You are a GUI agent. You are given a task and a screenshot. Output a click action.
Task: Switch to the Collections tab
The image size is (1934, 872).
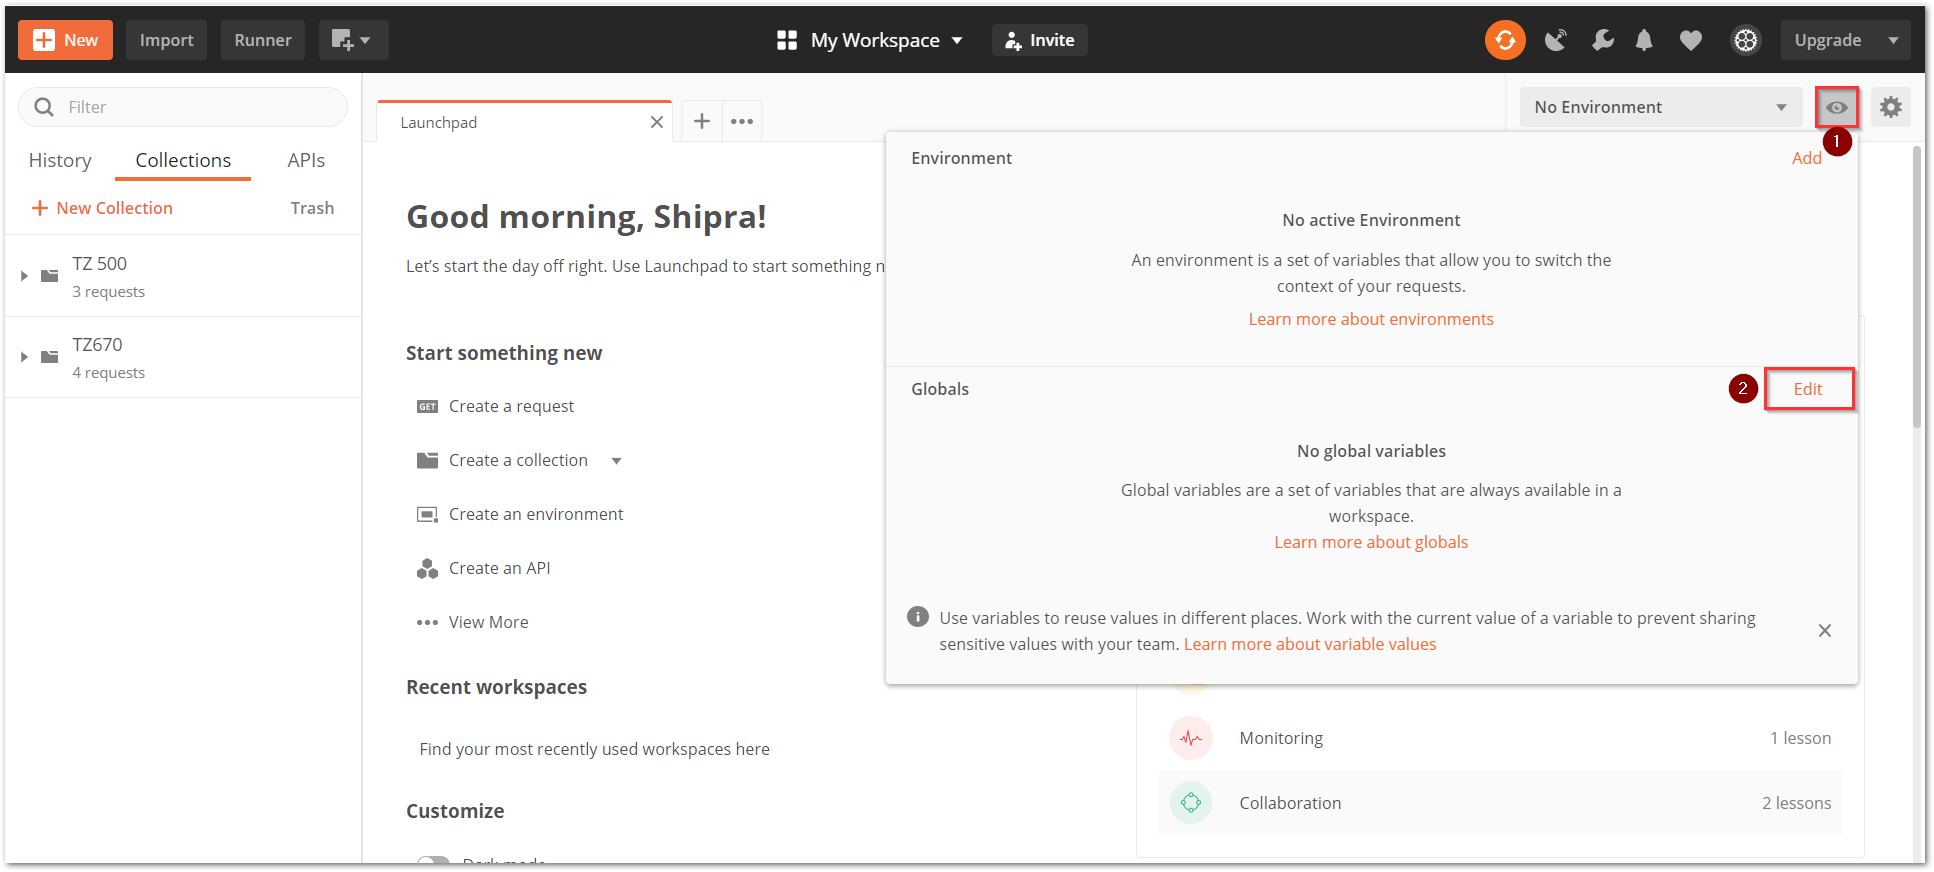coord(183,160)
